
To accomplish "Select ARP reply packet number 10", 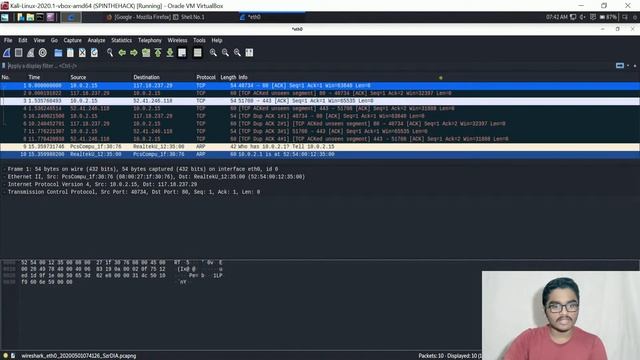I will 320,154.
